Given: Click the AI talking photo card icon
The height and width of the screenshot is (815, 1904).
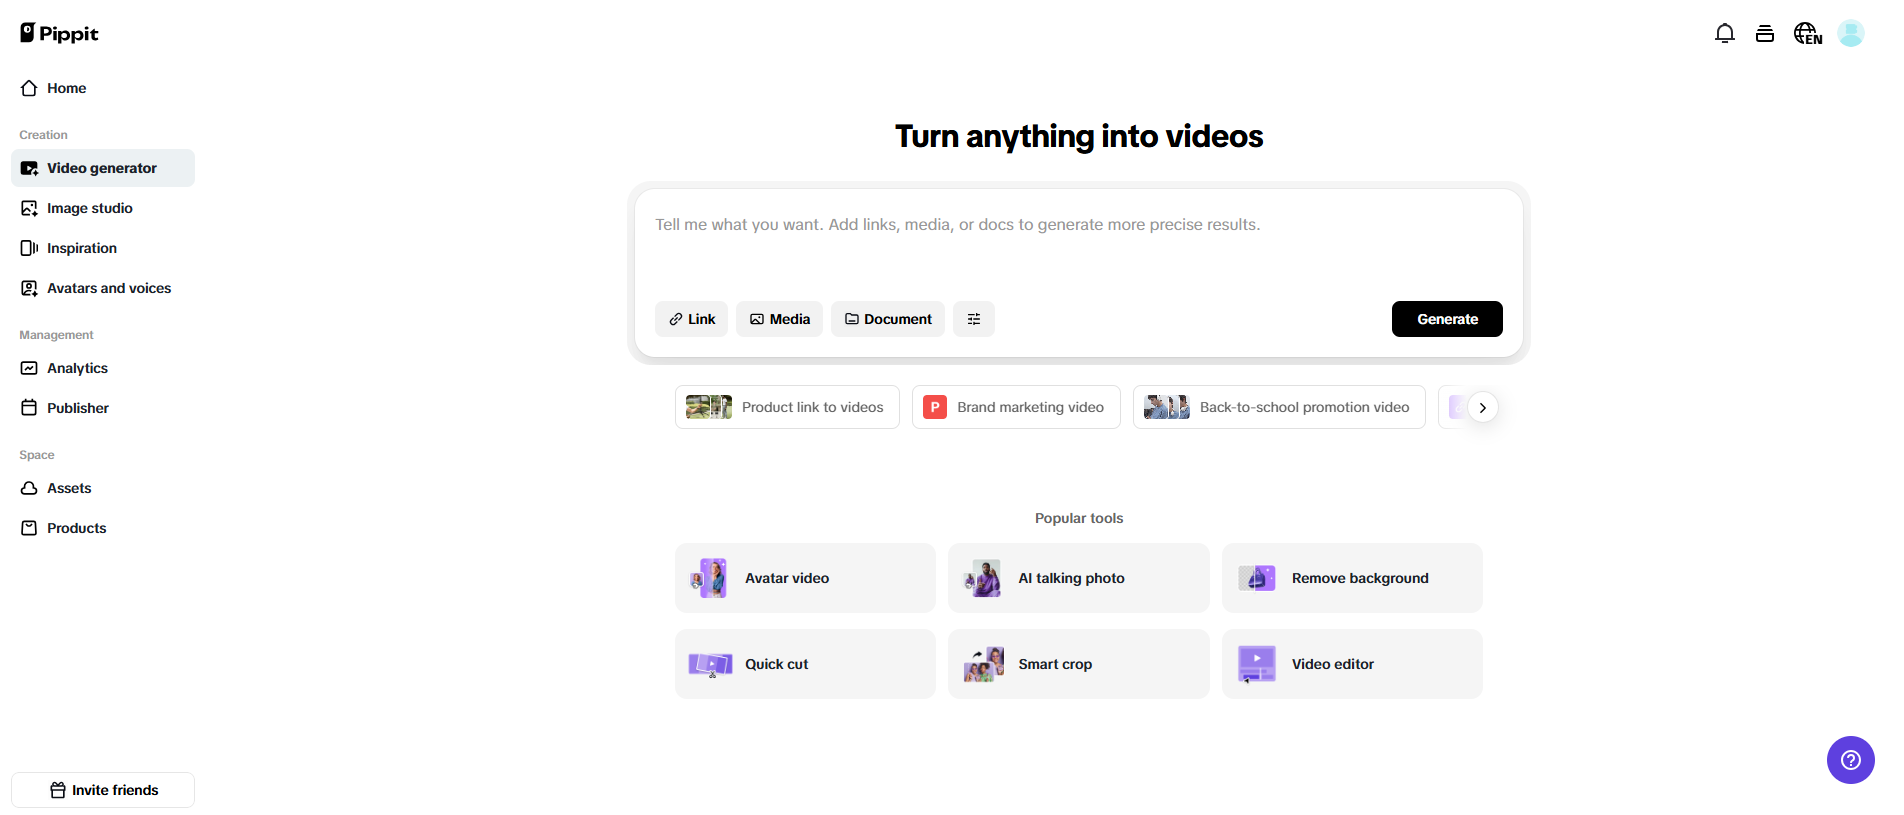Looking at the screenshot, I should pos(983,578).
